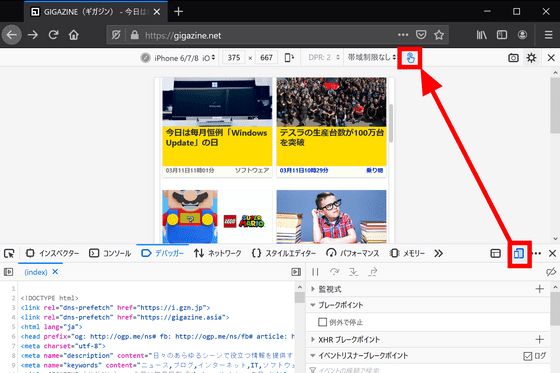Toggle responsive design mode button
Screen dimensions: 560x373
(519, 253)
